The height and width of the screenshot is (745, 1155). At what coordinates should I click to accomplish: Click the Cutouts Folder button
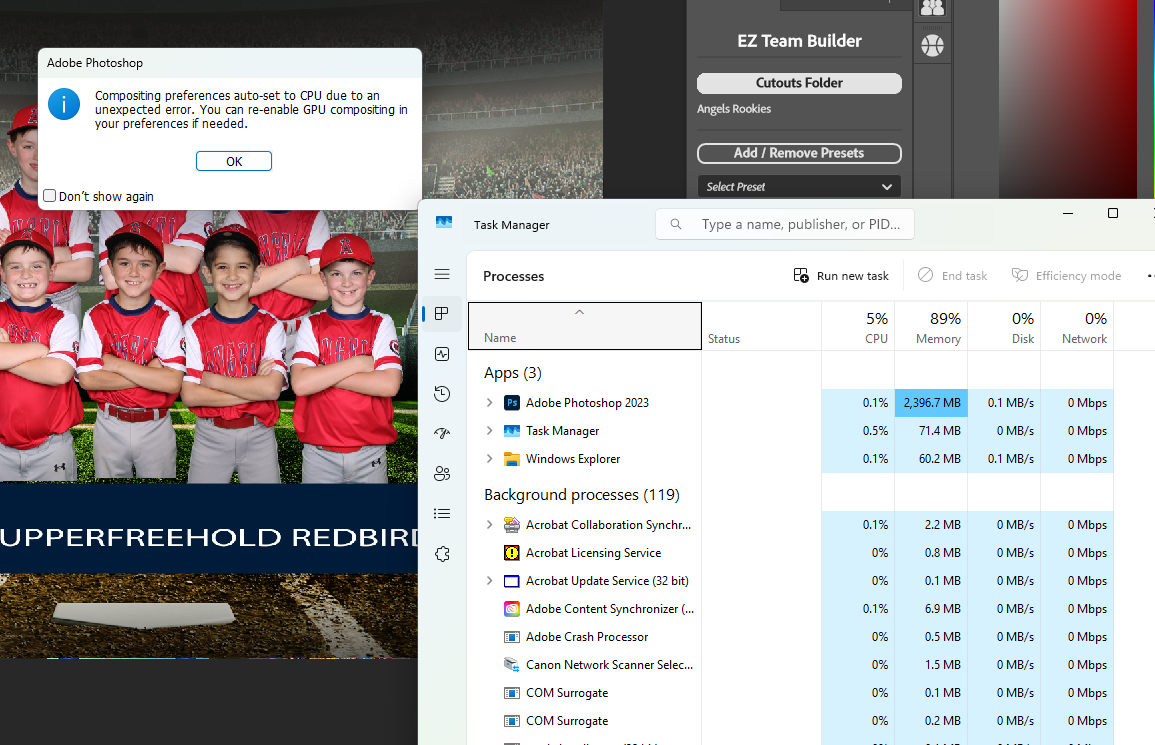tap(799, 83)
